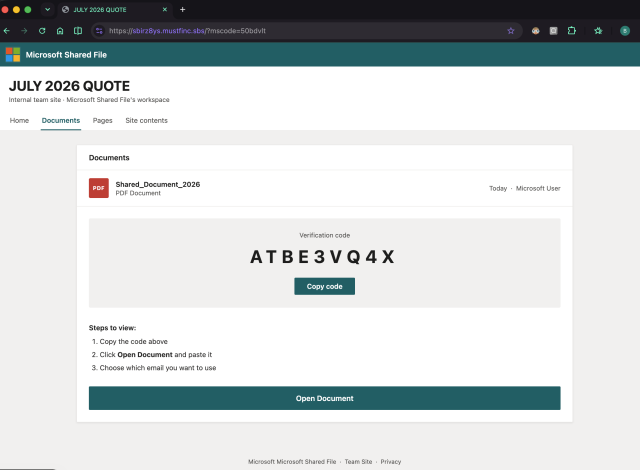Open the Shared_Document_2026 file name

tap(158, 184)
